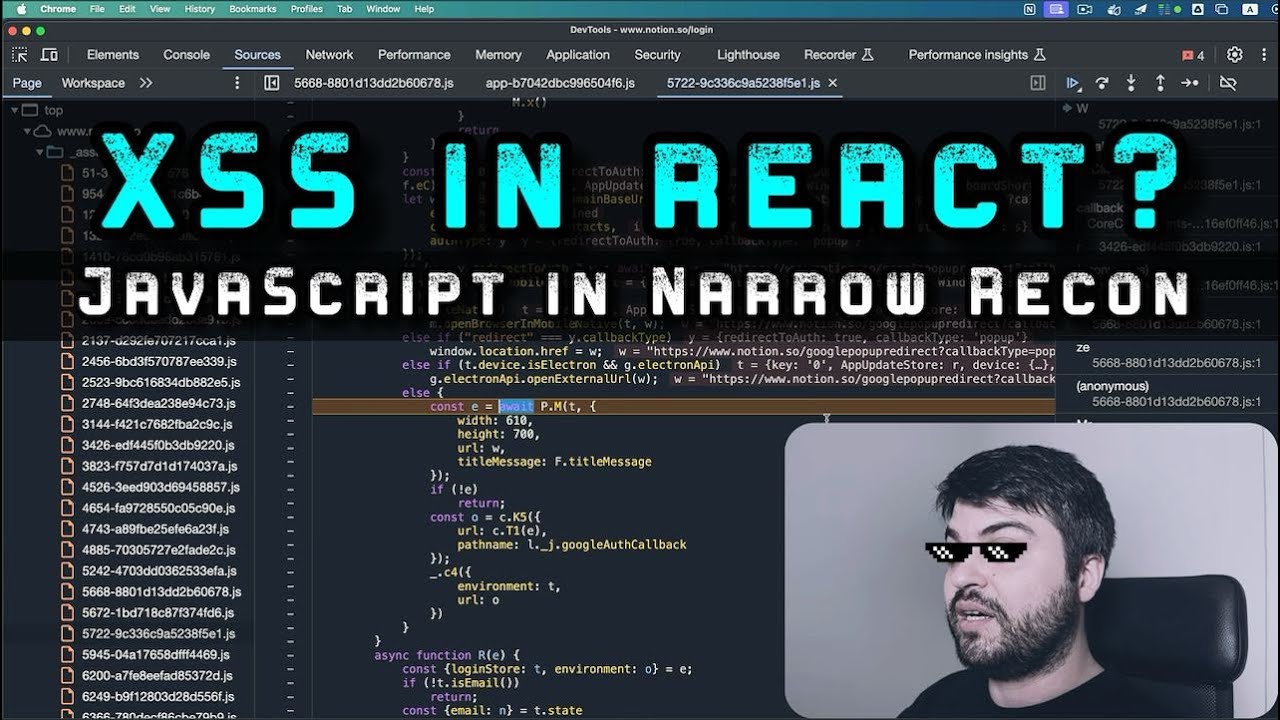The height and width of the screenshot is (720, 1280).
Task: Click the Apple menu icon
Action: [x=21, y=9]
